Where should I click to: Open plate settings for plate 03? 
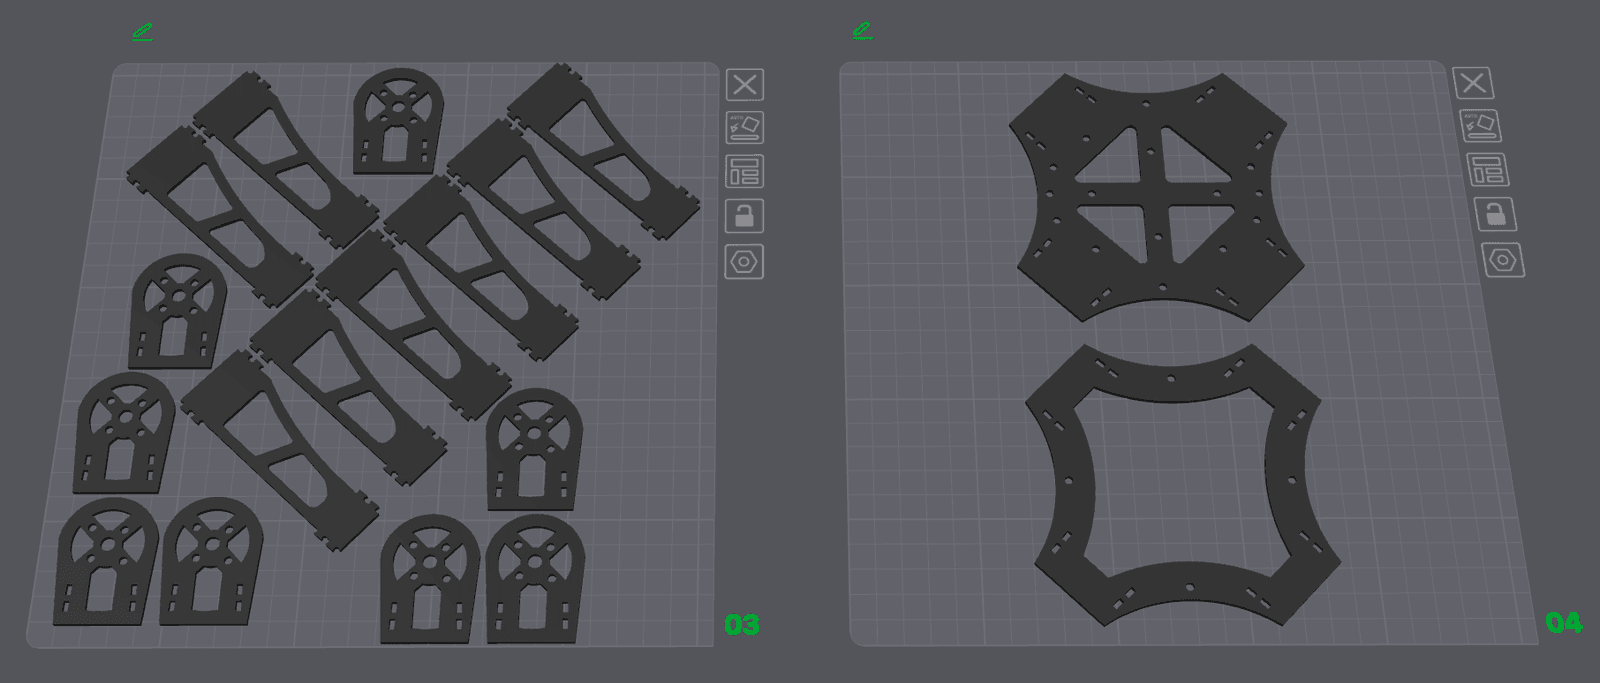pyautogui.click(x=744, y=262)
